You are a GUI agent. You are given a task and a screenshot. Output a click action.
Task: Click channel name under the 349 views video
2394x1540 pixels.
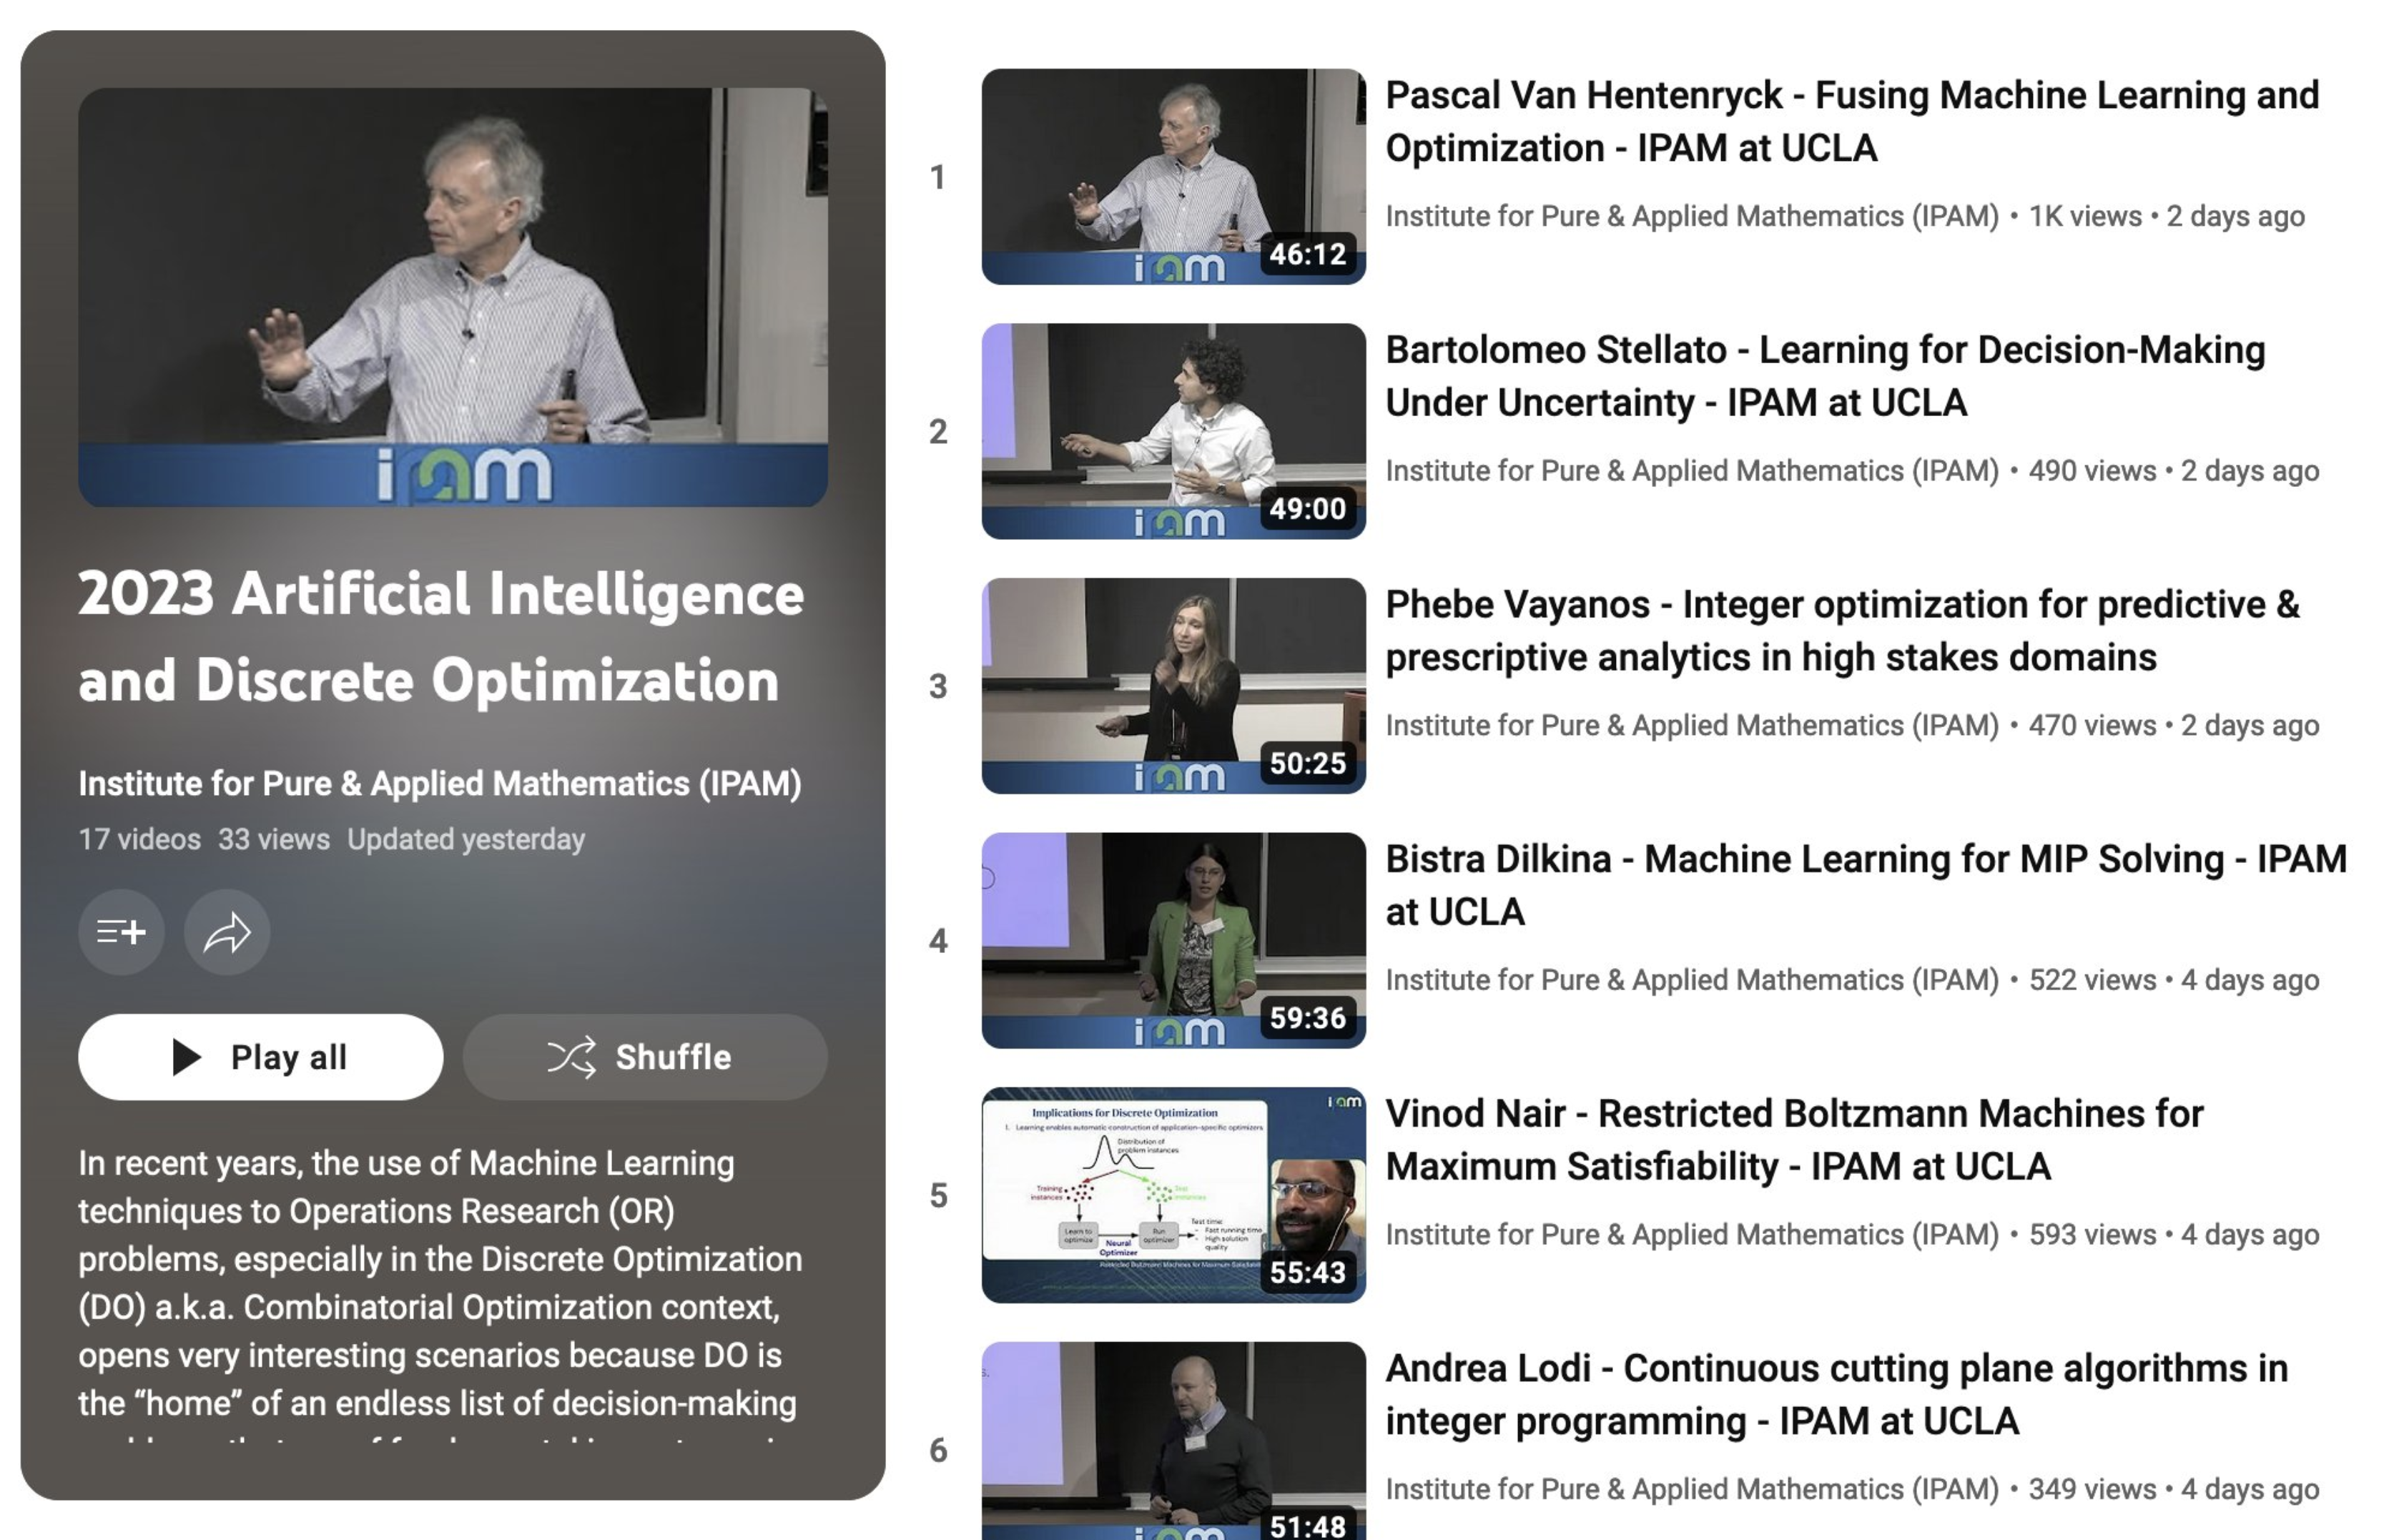click(x=1692, y=1489)
